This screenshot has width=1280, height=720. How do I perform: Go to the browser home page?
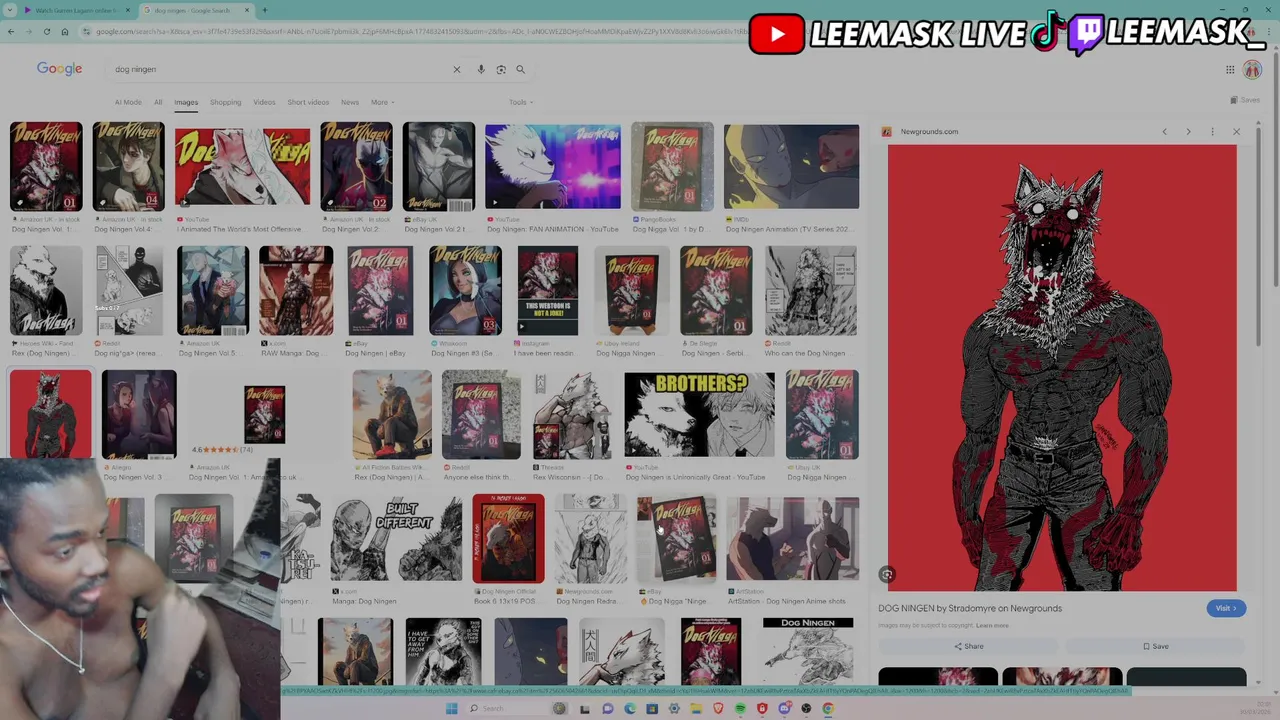click(65, 32)
